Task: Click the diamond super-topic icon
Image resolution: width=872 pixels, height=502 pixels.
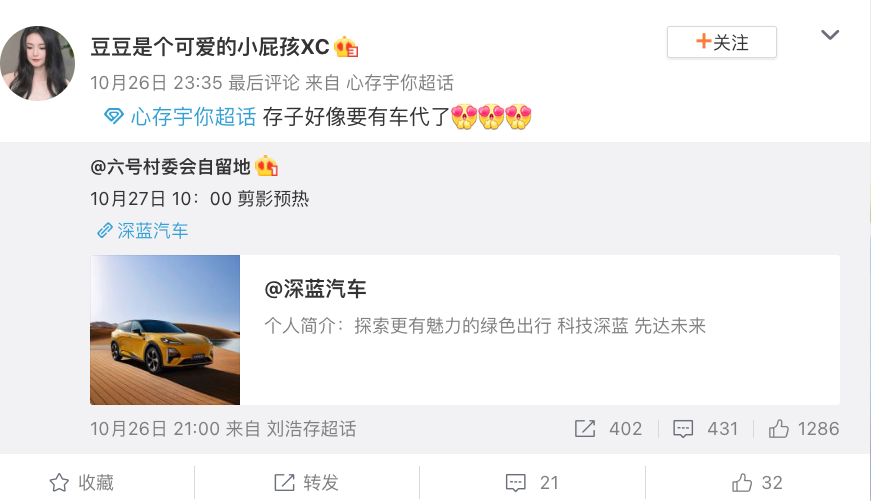Action: click(113, 117)
